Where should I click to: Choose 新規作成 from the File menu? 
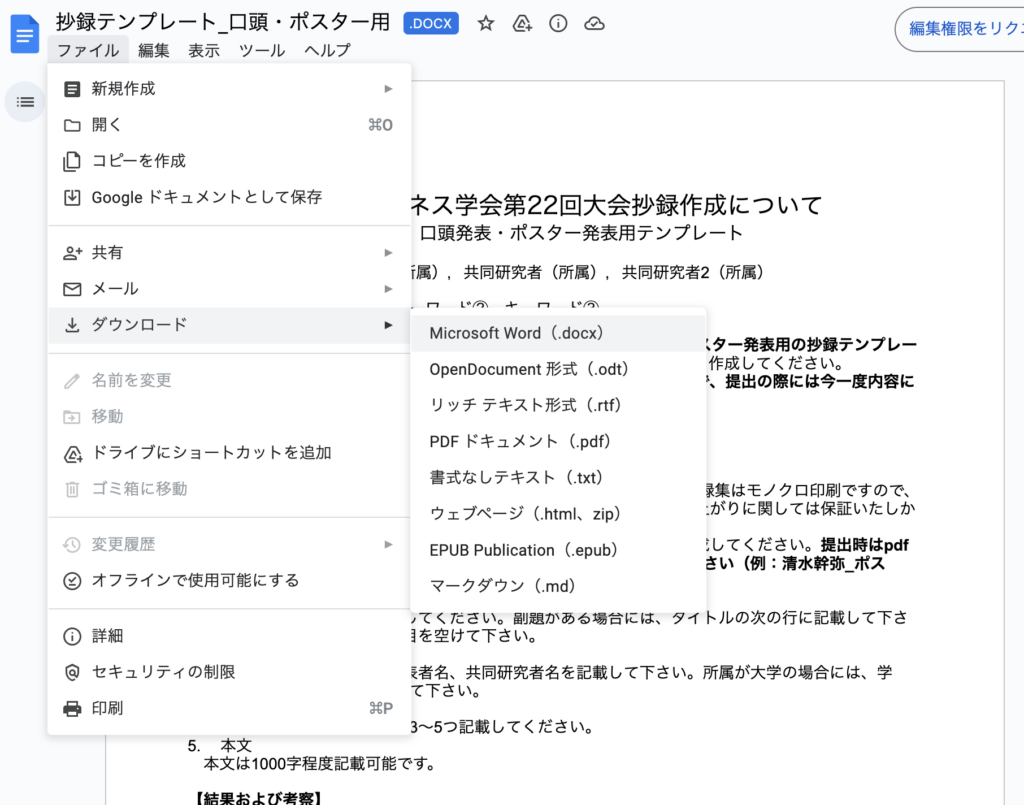pos(229,89)
